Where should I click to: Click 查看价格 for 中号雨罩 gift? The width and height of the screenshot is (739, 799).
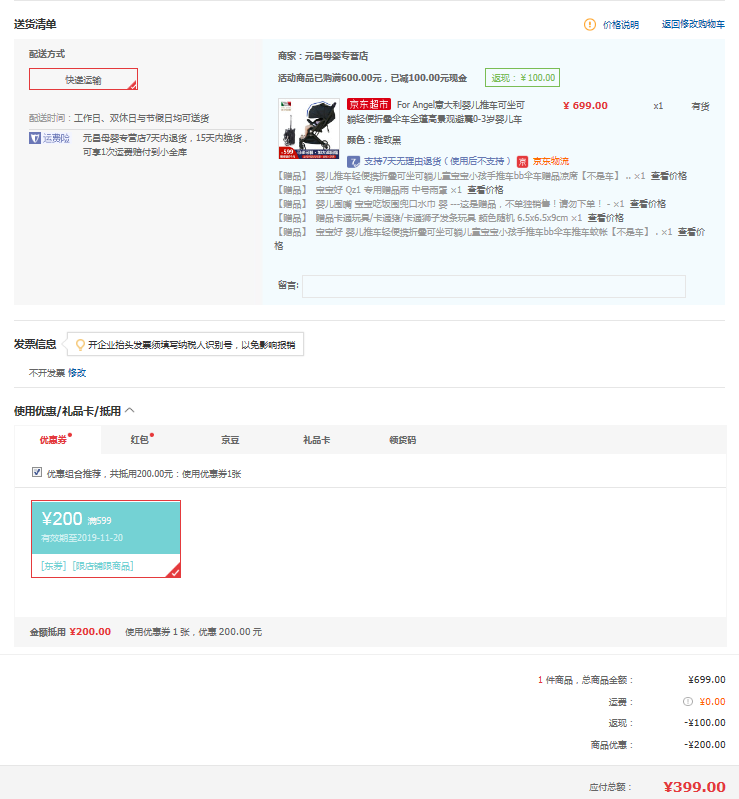[485, 190]
